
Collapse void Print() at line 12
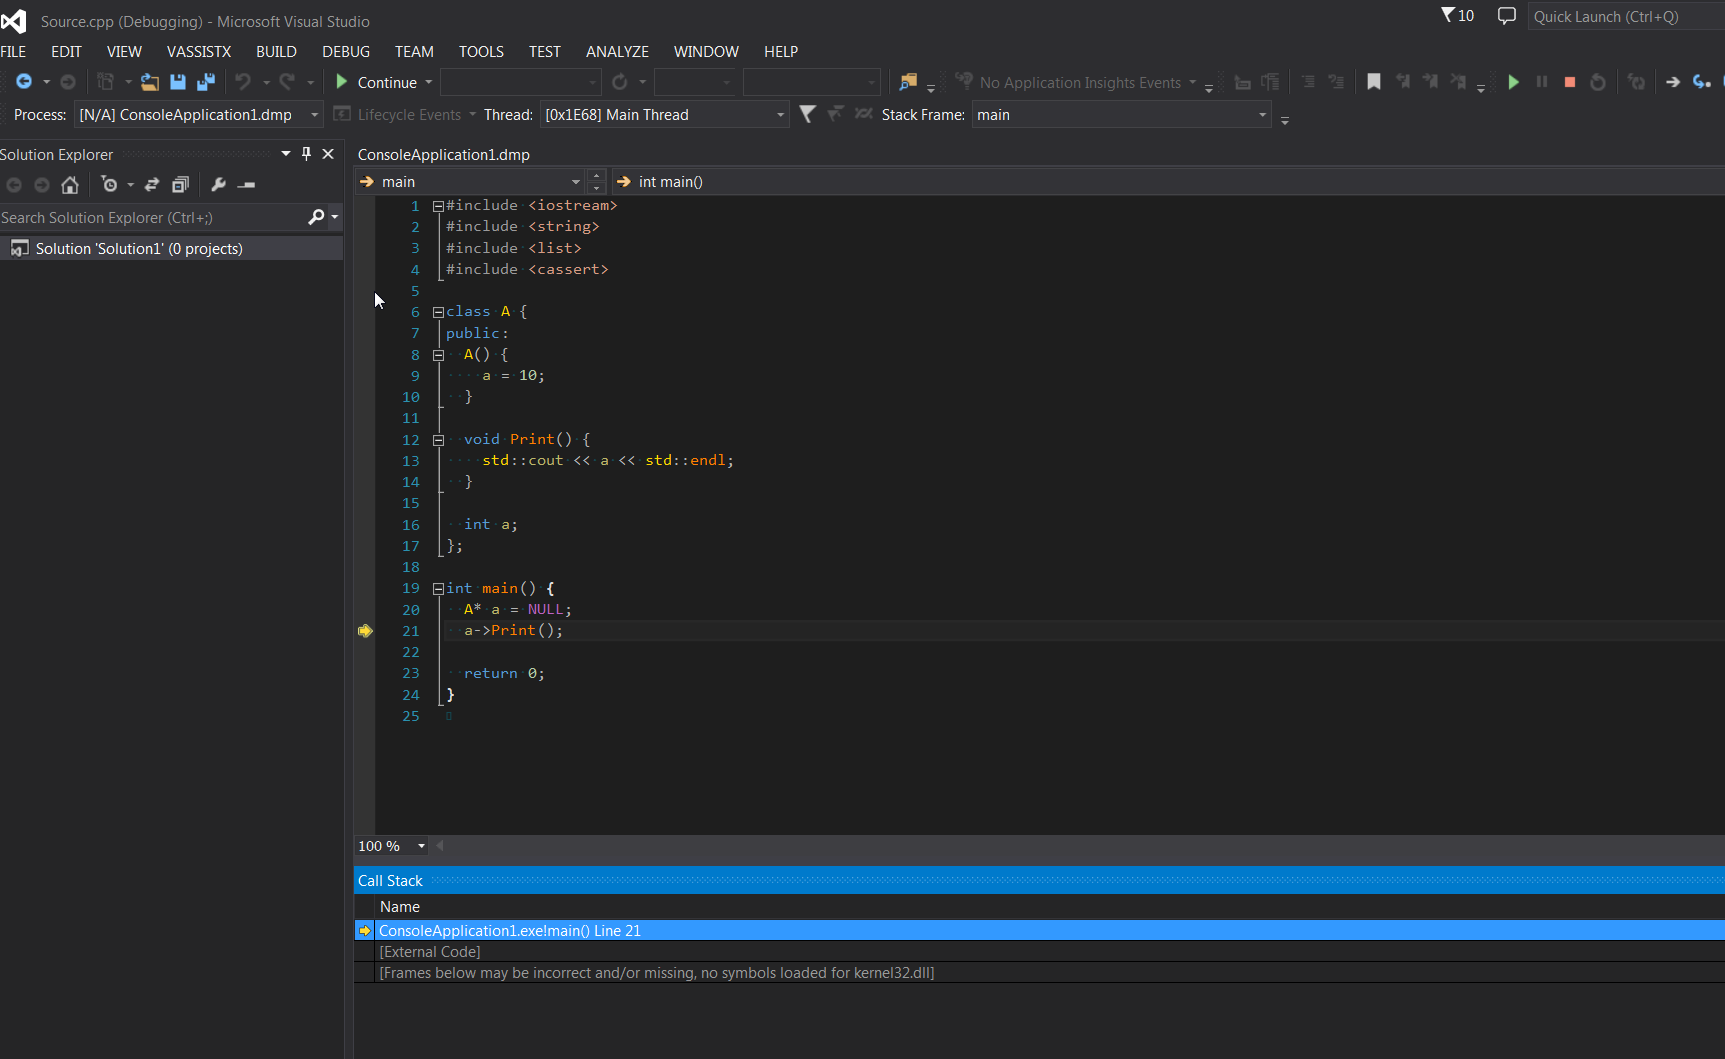[438, 440]
